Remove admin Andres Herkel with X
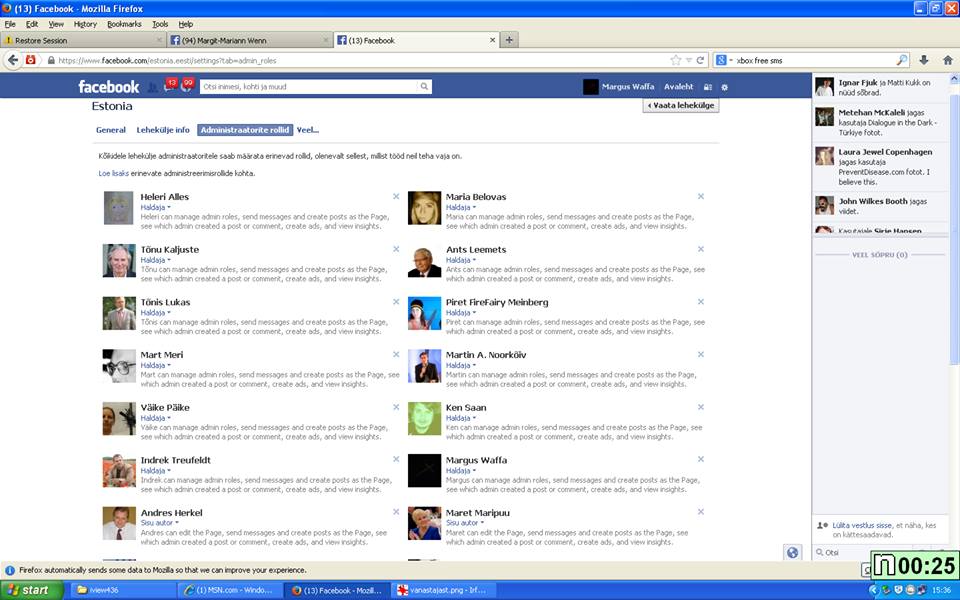The height and width of the screenshot is (600, 960). pos(396,512)
